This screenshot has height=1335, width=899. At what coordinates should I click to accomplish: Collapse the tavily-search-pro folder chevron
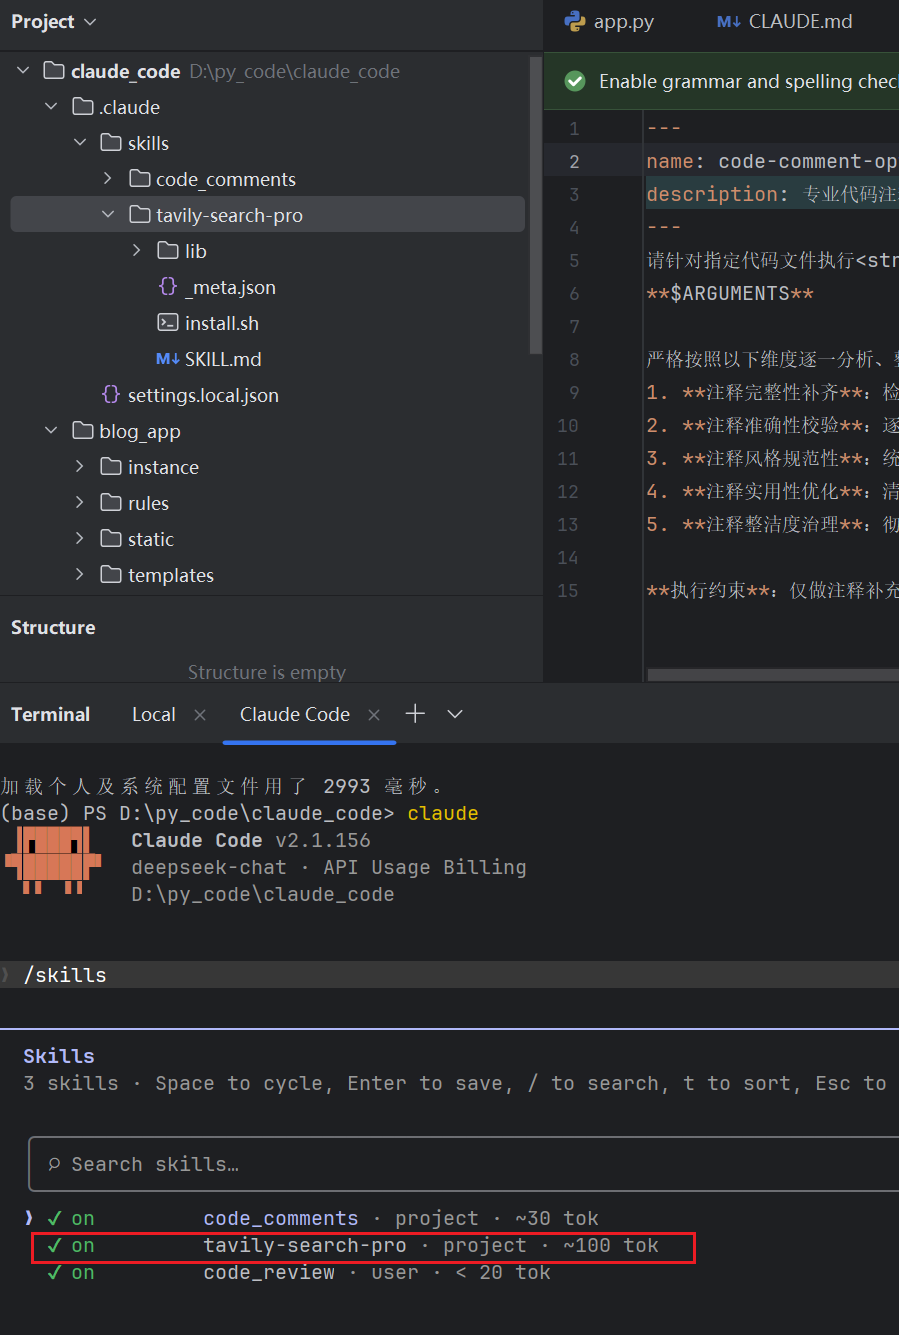108,215
